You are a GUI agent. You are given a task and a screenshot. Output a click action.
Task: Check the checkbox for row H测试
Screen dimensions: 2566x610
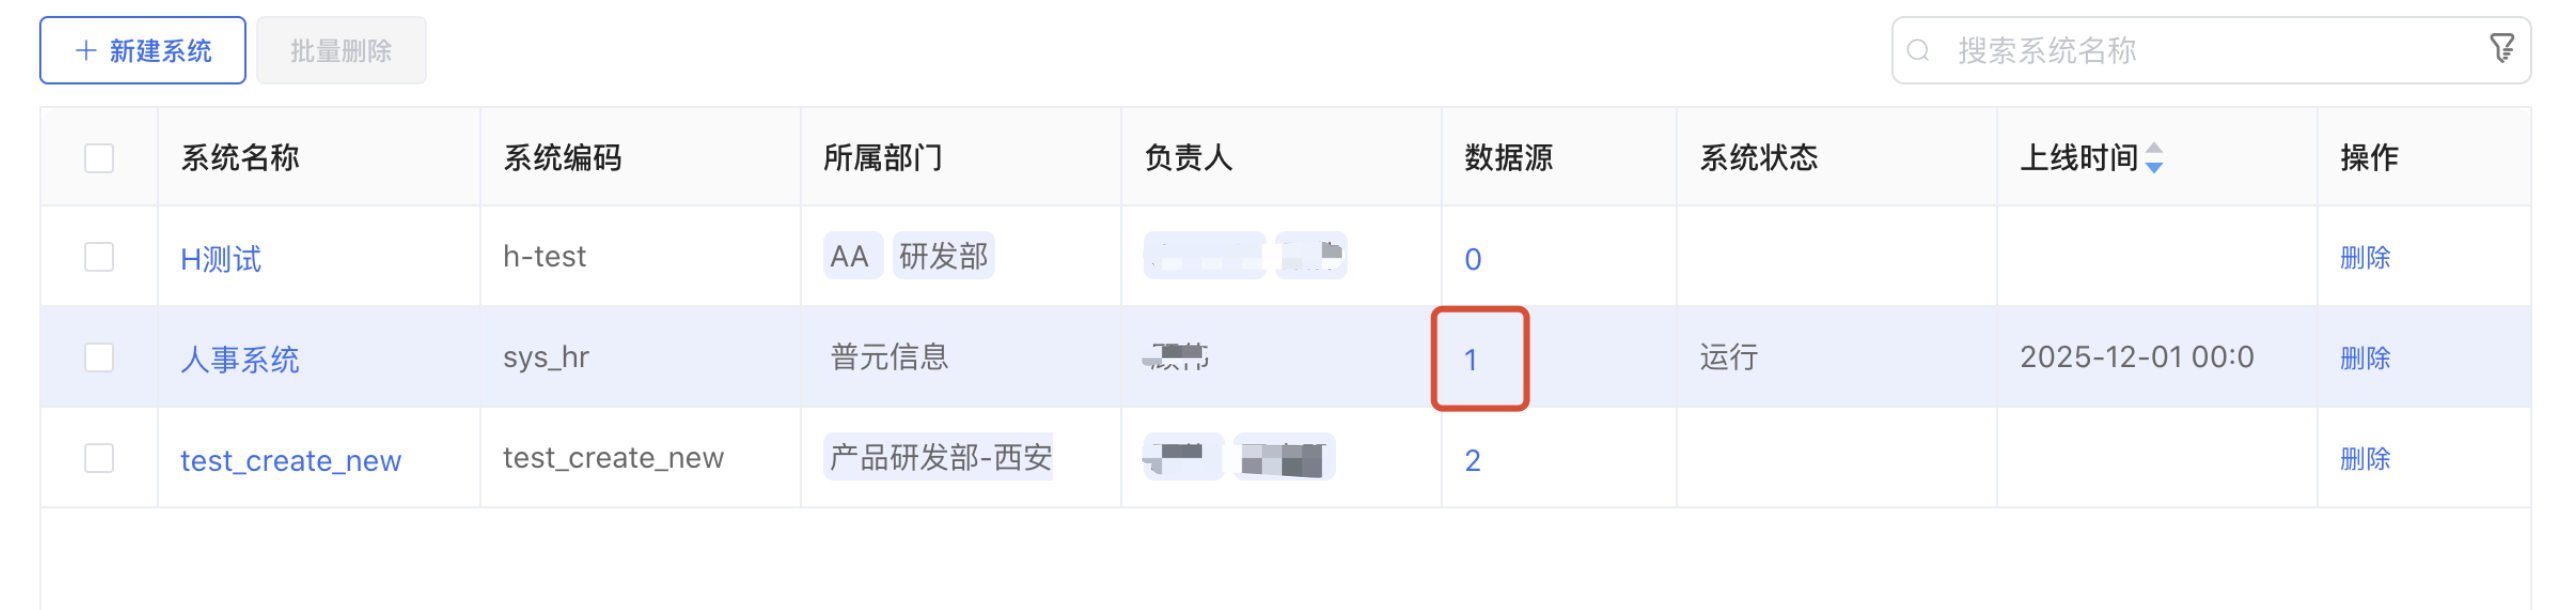(x=98, y=257)
